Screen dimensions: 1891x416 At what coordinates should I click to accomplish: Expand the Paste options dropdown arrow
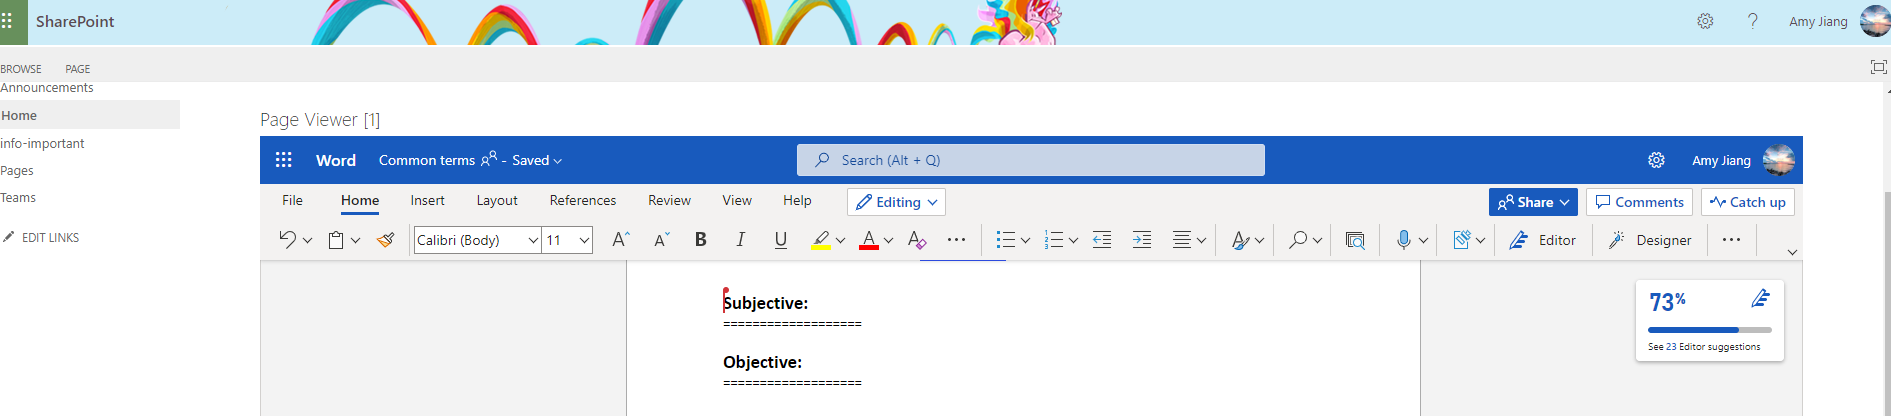355,241
